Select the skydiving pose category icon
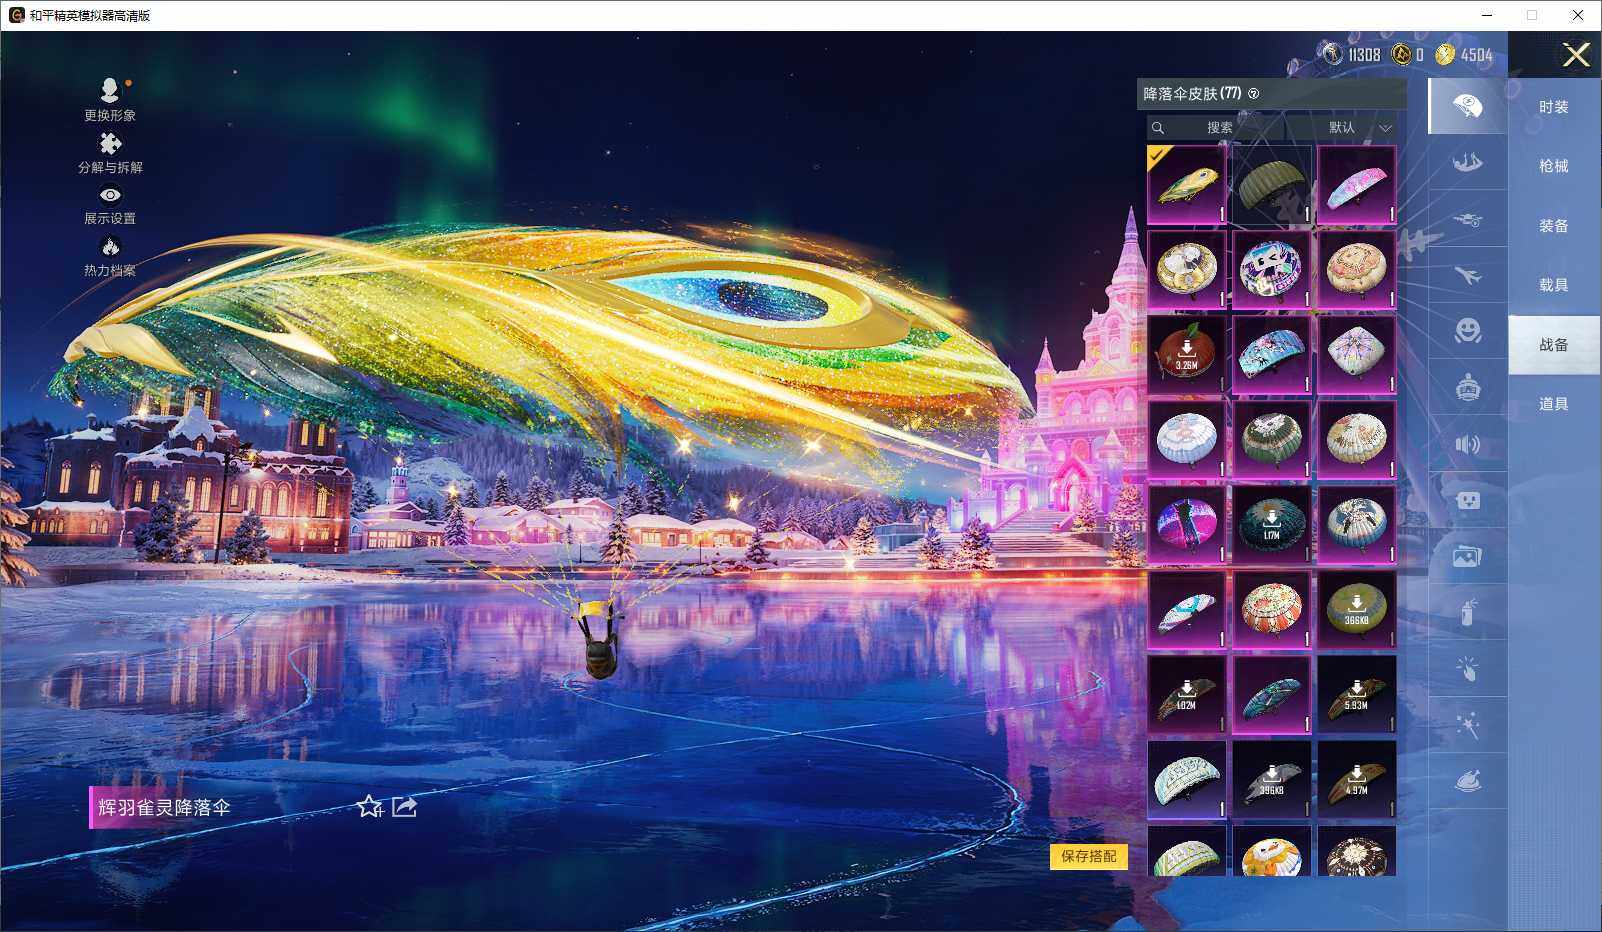Viewport: 1602px width, 932px height. pyautogui.click(x=1467, y=163)
